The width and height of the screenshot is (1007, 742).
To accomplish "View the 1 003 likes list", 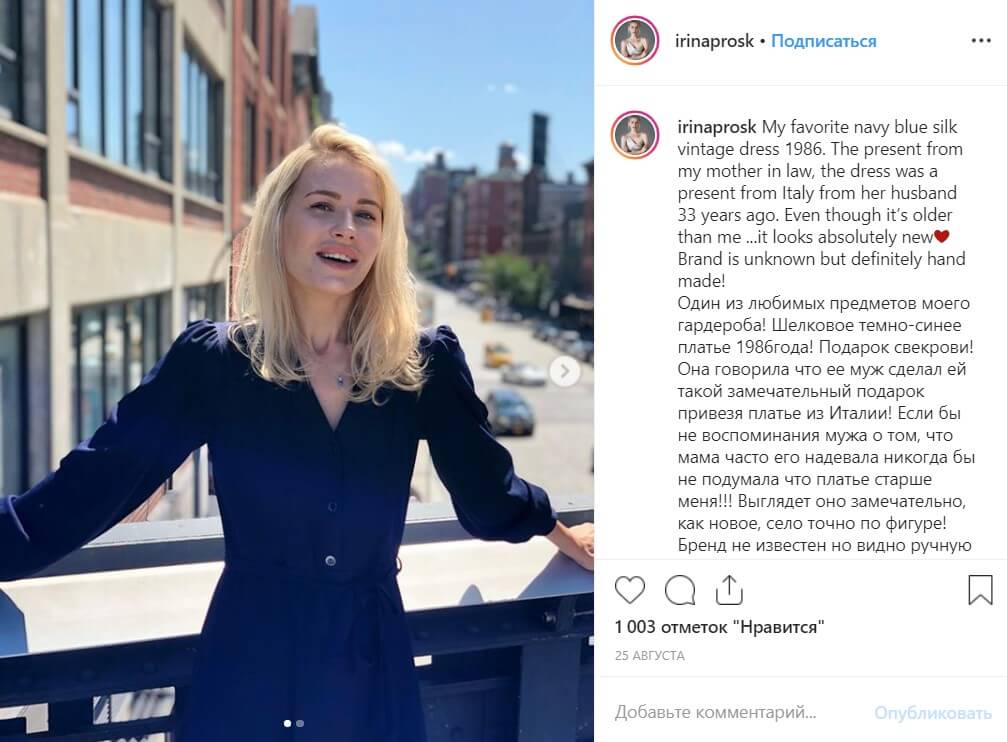I will [719, 627].
